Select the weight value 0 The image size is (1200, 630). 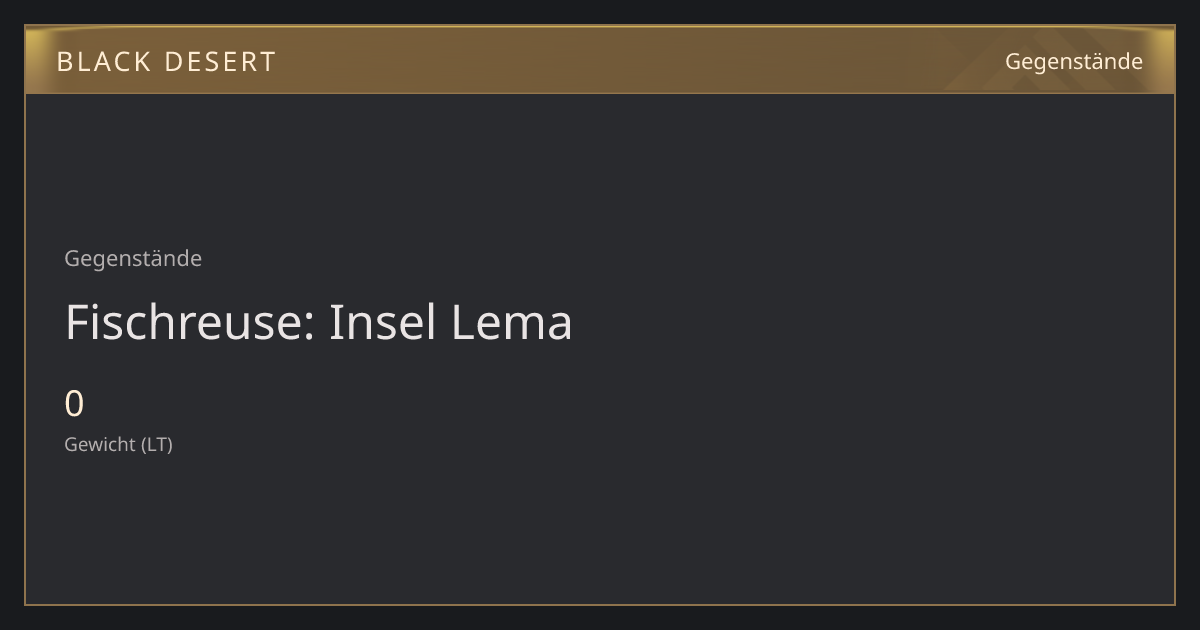point(74,404)
